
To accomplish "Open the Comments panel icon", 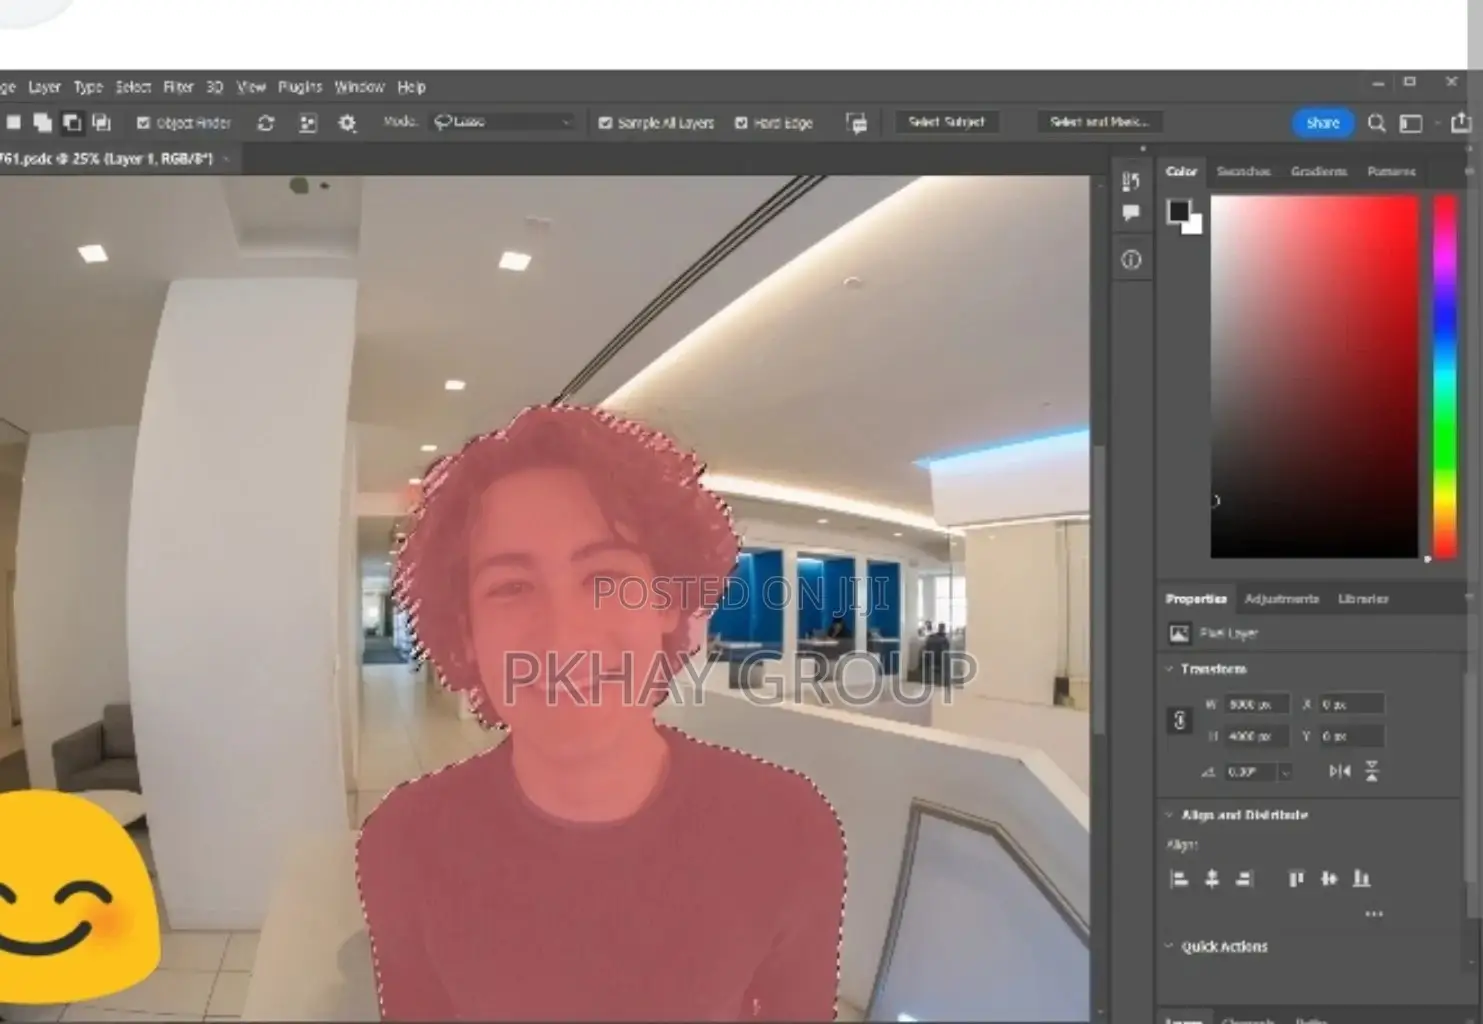I will click(1131, 213).
